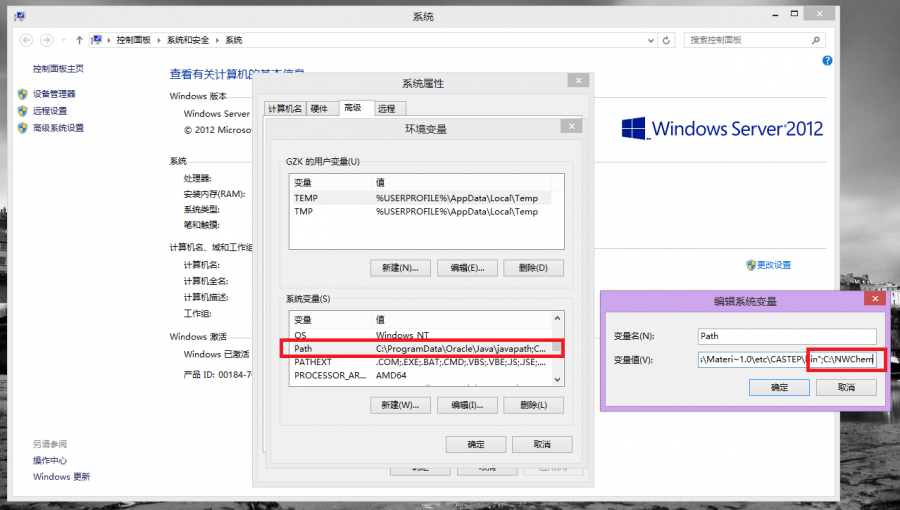The width and height of the screenshot is (900, 510).
Task: Click the Back arrow in System window
Action: pos(26,40)
